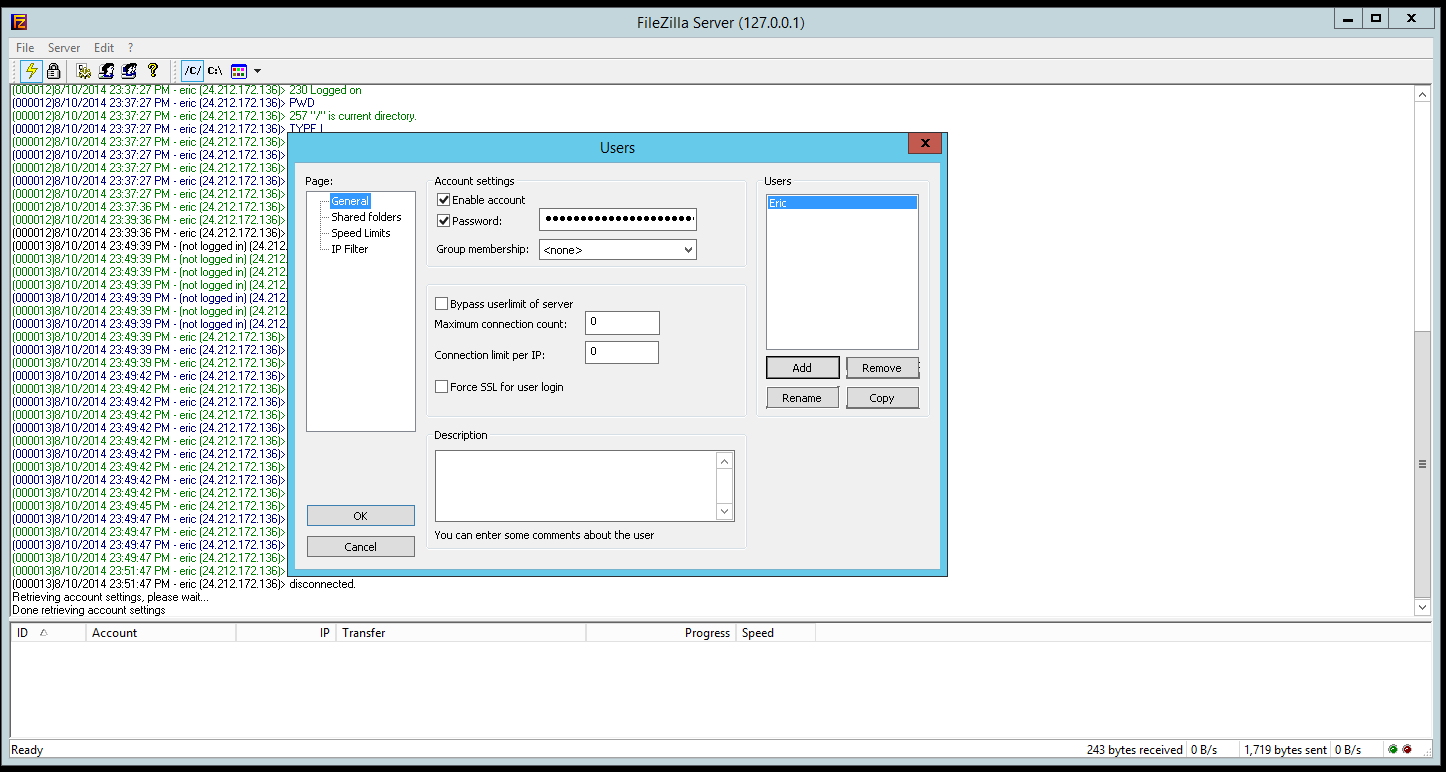
Task: Click '257 "/" is current directory.' log line
Action: click(x=353, y=116)
